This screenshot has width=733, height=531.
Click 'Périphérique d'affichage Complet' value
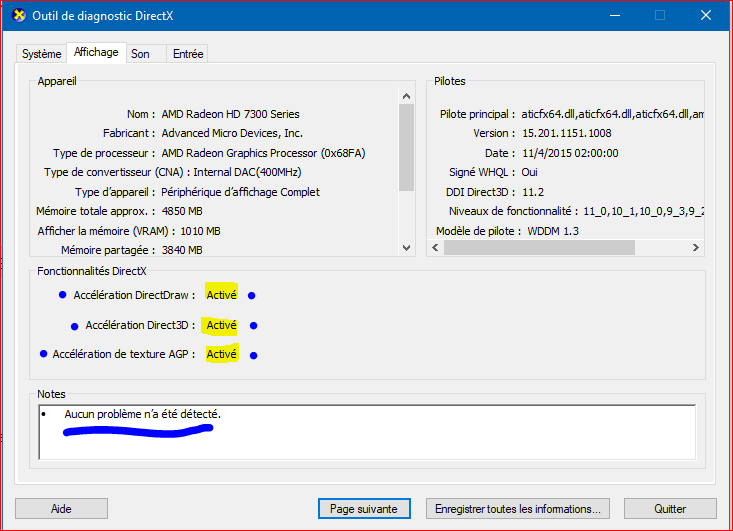point(240,192)
